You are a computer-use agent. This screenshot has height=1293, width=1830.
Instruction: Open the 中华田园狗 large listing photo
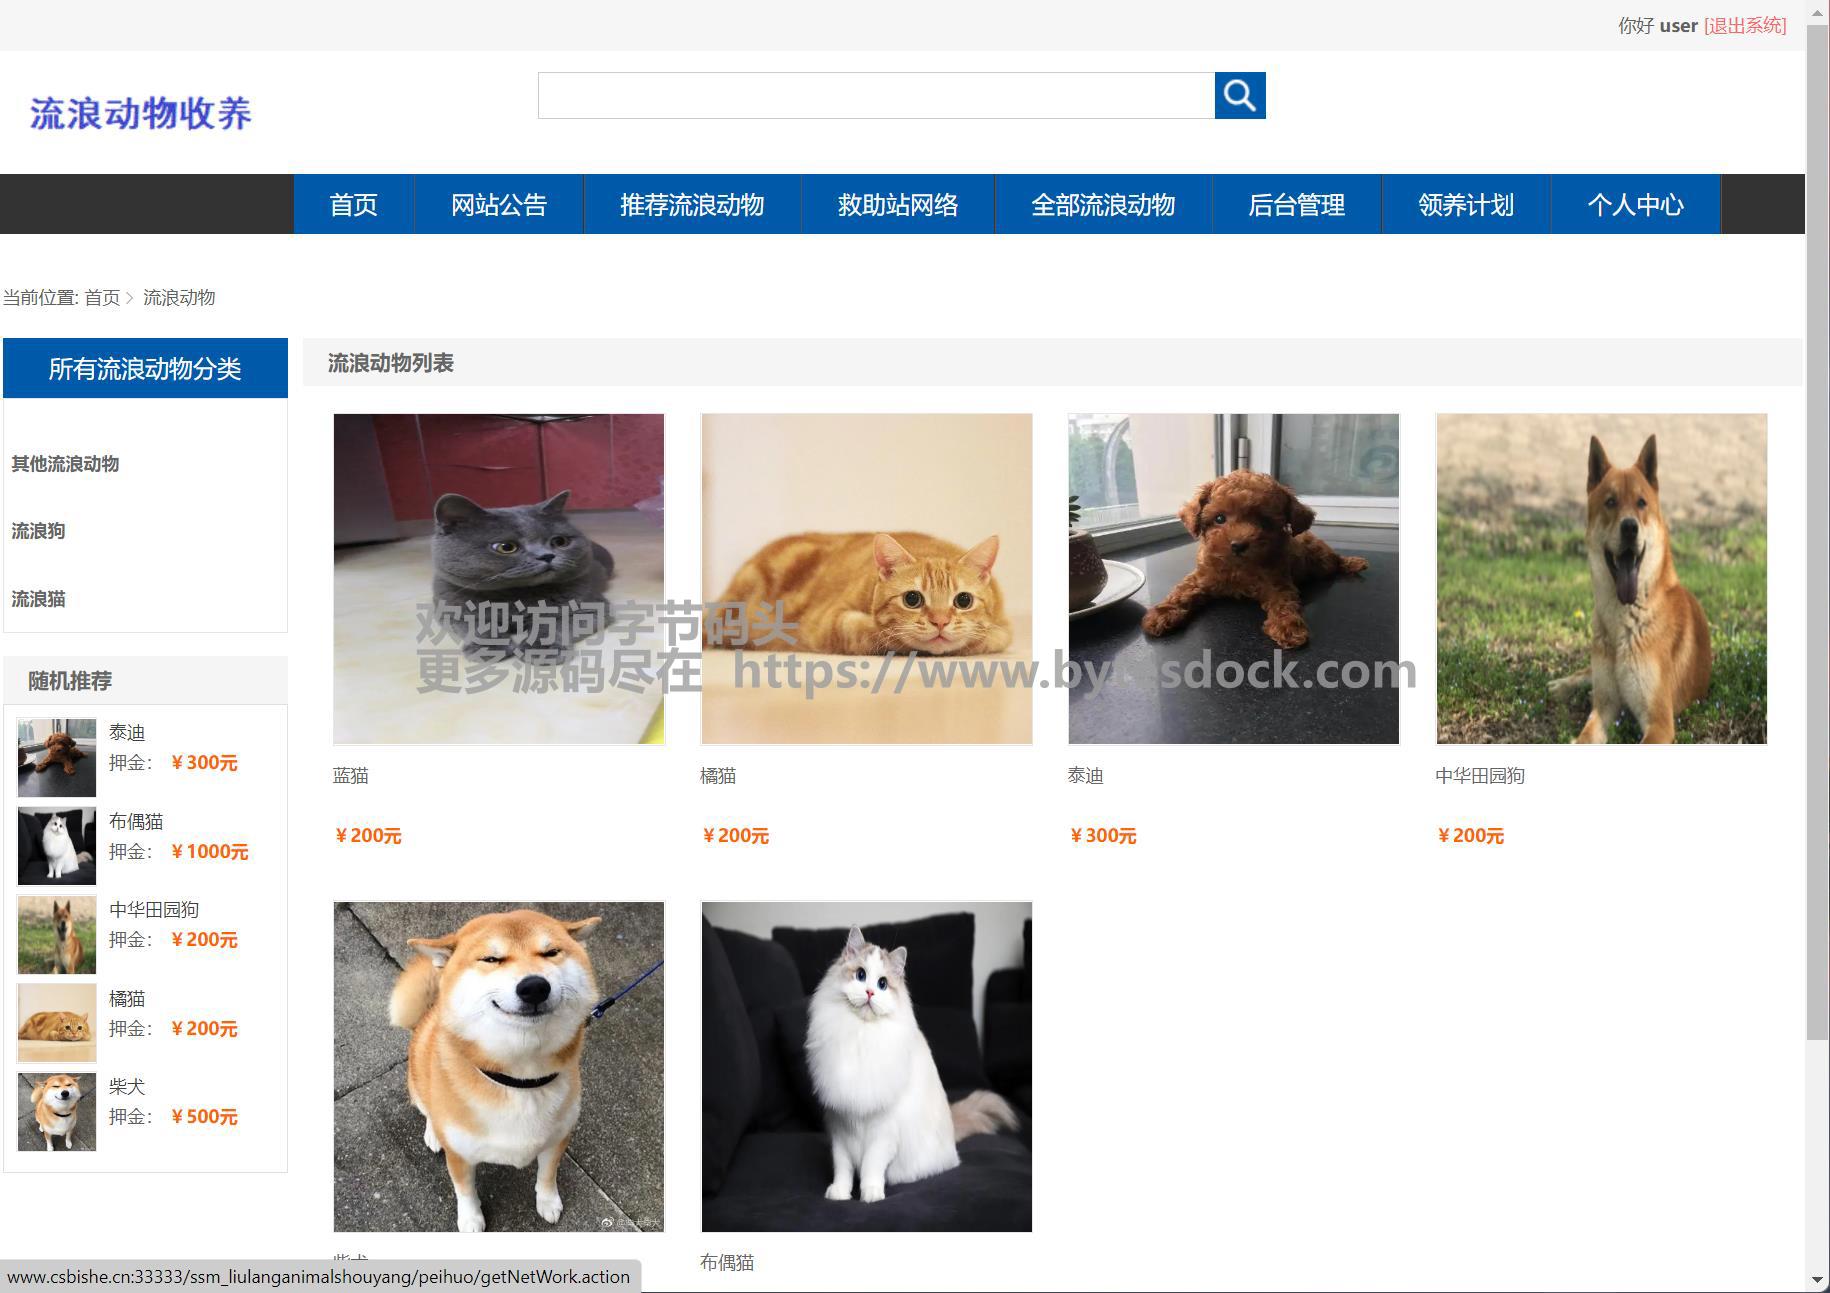[1602, 579]
